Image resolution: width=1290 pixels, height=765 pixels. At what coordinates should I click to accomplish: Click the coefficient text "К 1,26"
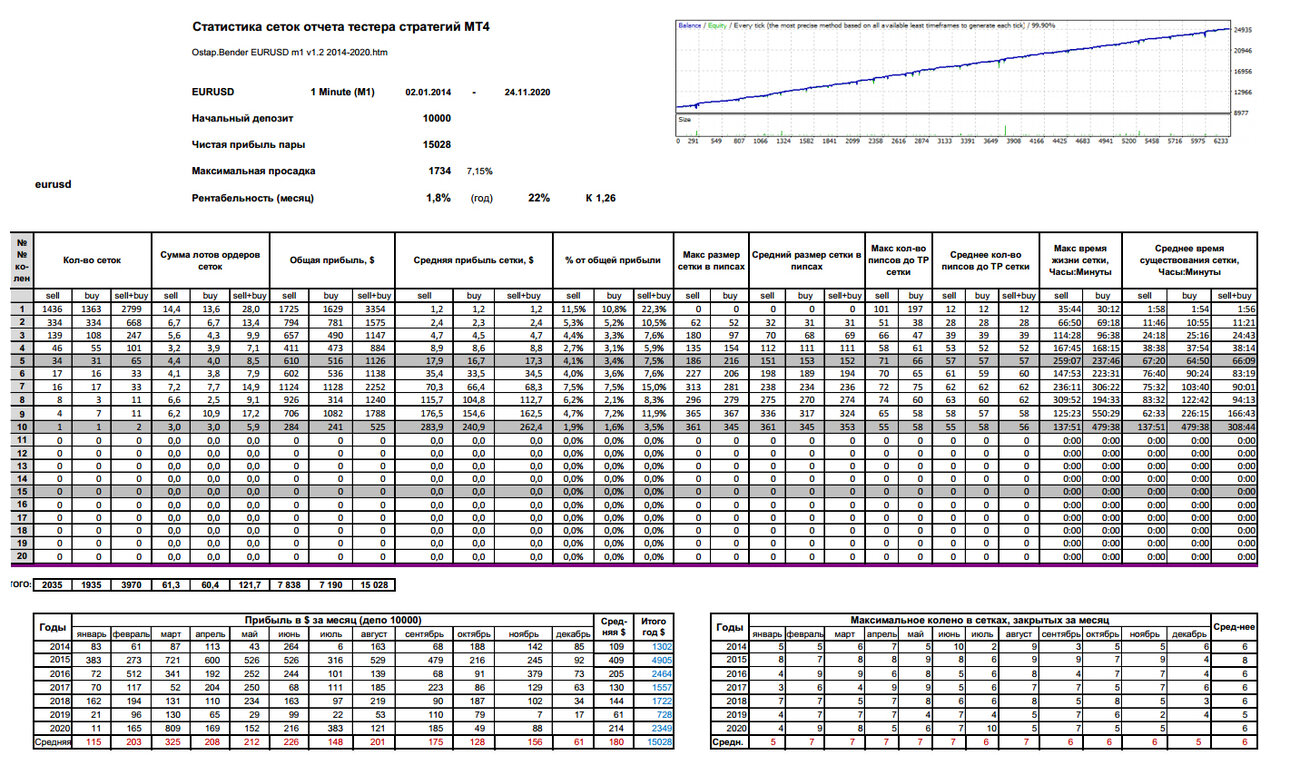[600, 198]
